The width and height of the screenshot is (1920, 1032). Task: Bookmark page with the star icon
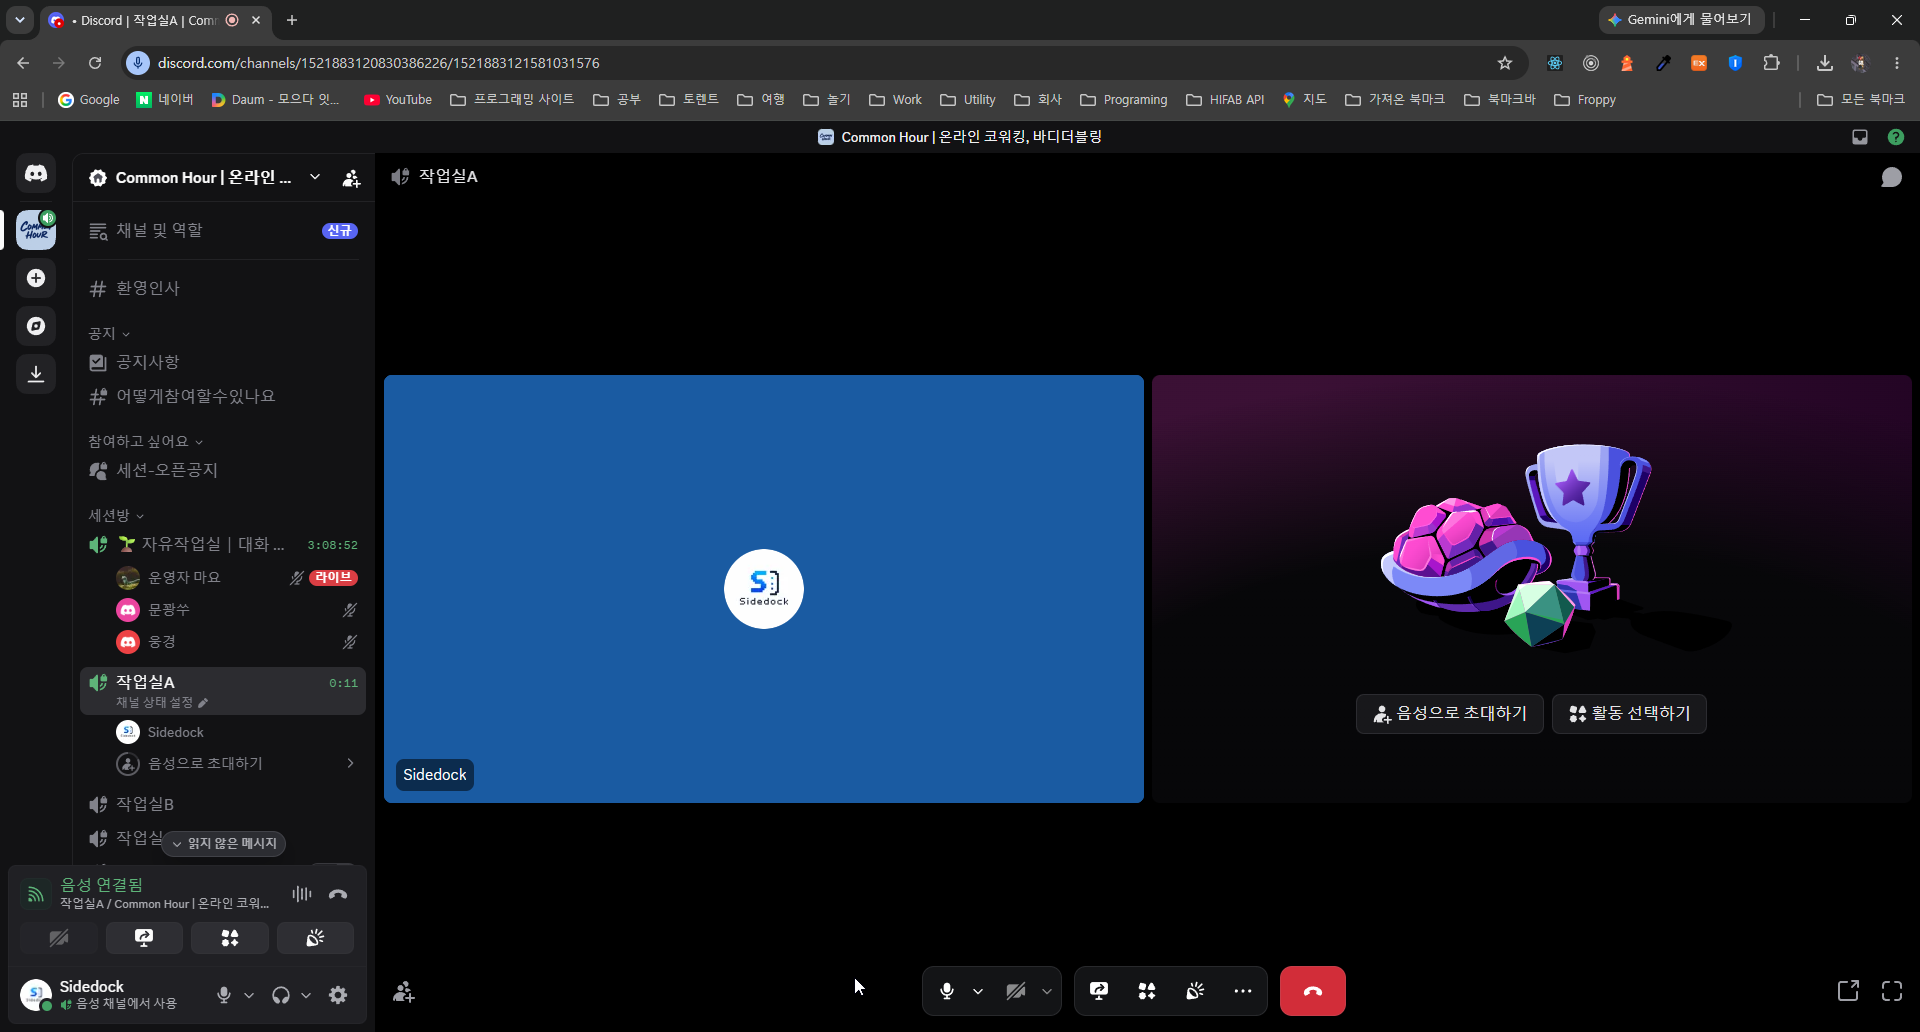tap(1505, 63)
